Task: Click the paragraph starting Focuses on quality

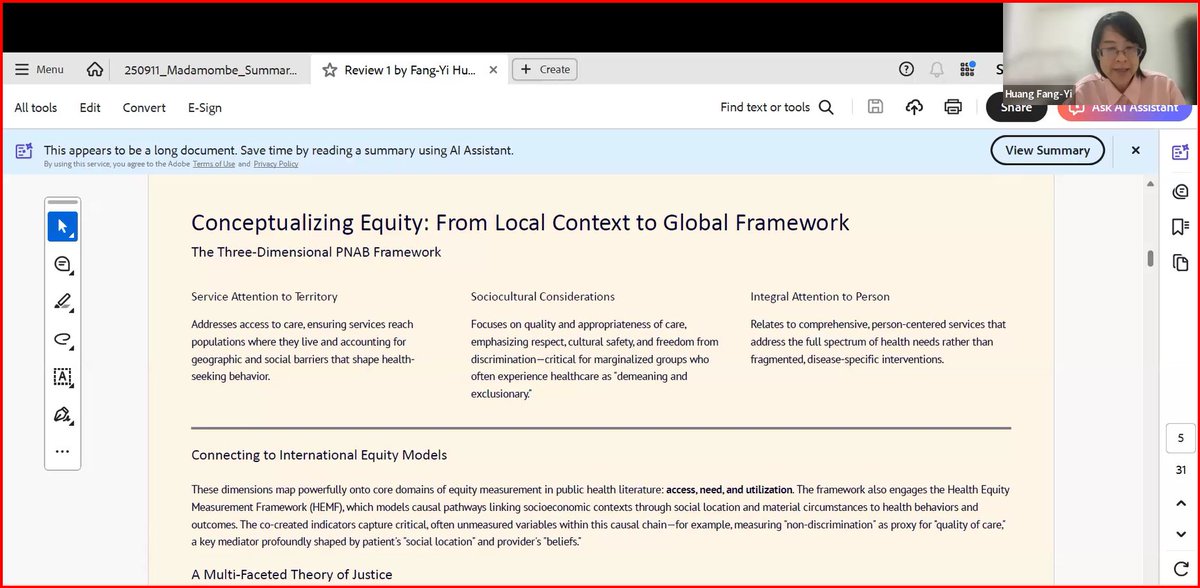Action: pos(595,359)
